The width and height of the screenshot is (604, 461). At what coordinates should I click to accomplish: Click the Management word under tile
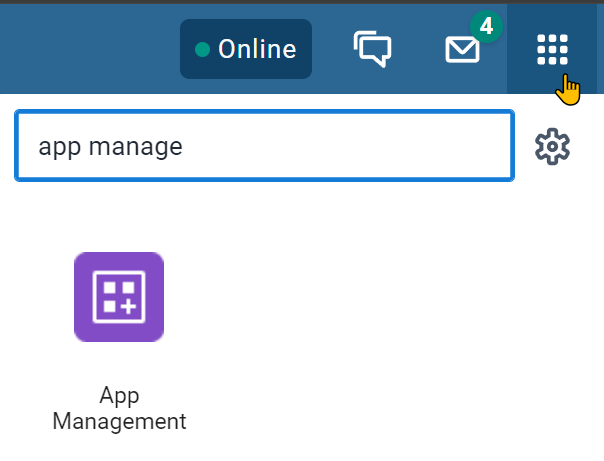[119, 421]
